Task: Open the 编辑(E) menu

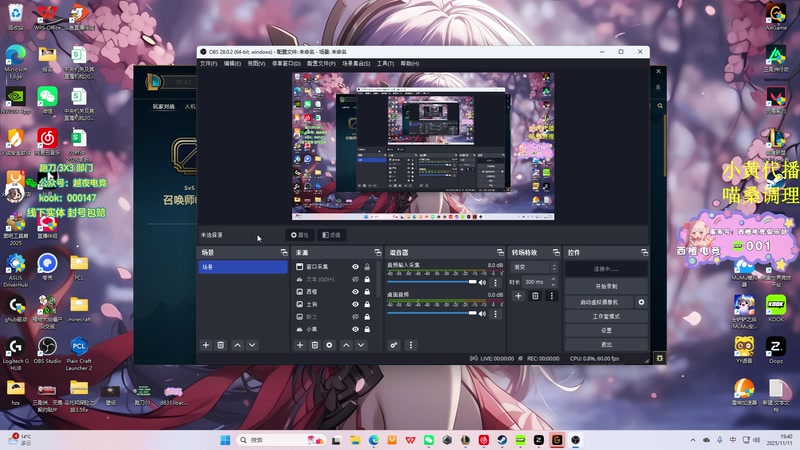Action: pyautogui.click(x=232, y=64)
